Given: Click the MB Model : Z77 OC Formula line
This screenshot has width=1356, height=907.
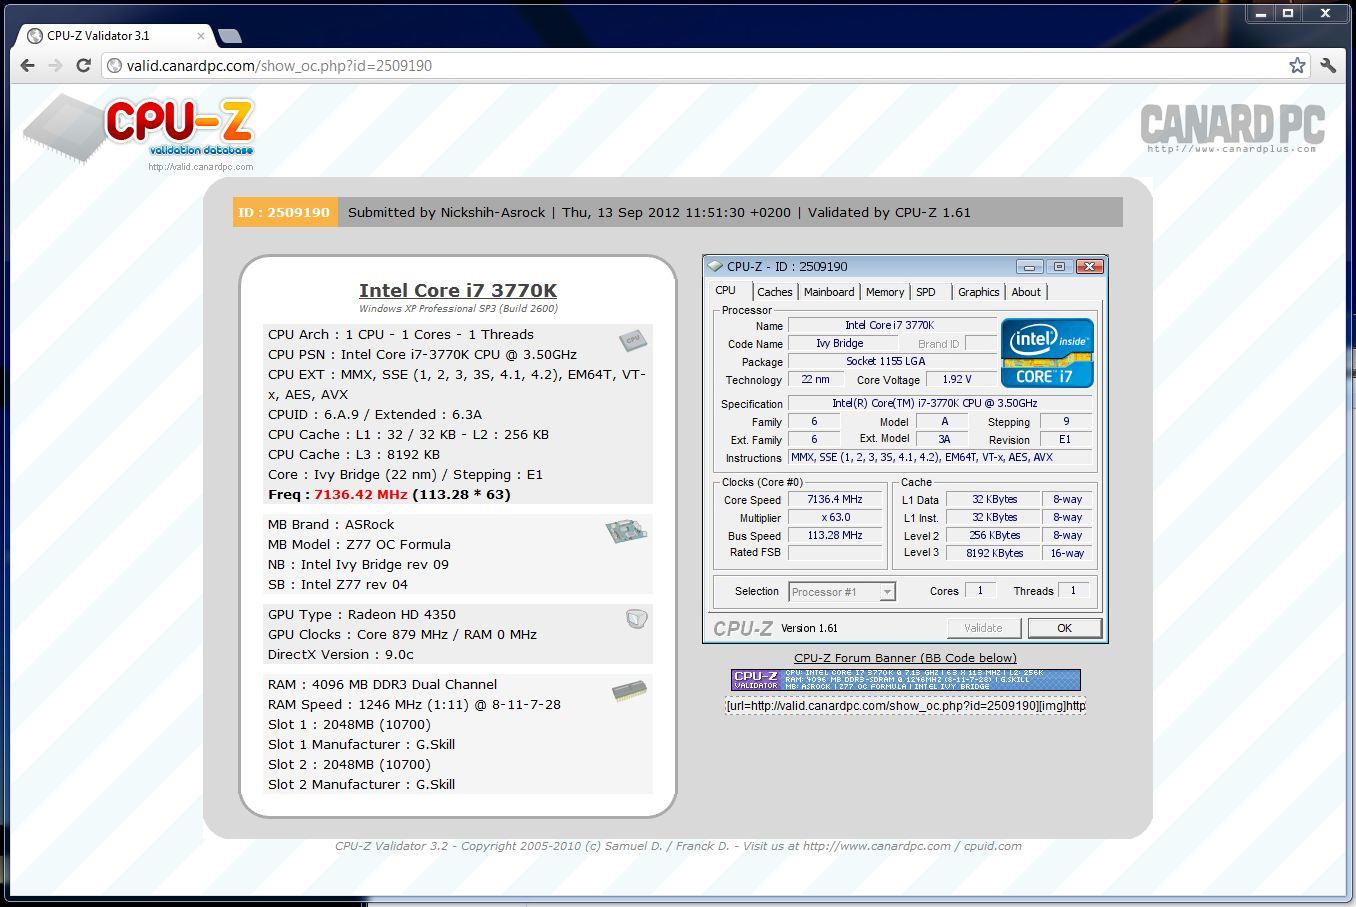Looking at the screenshot, I should click(x=359, y=544).
